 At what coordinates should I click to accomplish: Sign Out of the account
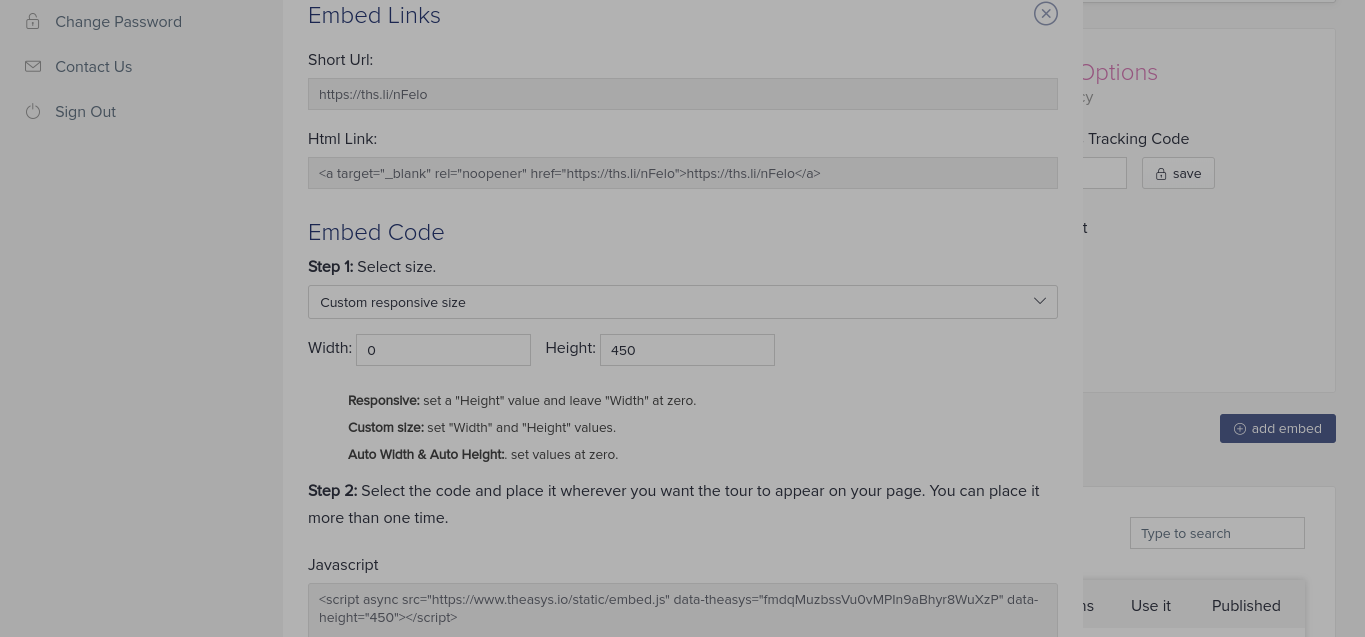click(x=85, y=111)
